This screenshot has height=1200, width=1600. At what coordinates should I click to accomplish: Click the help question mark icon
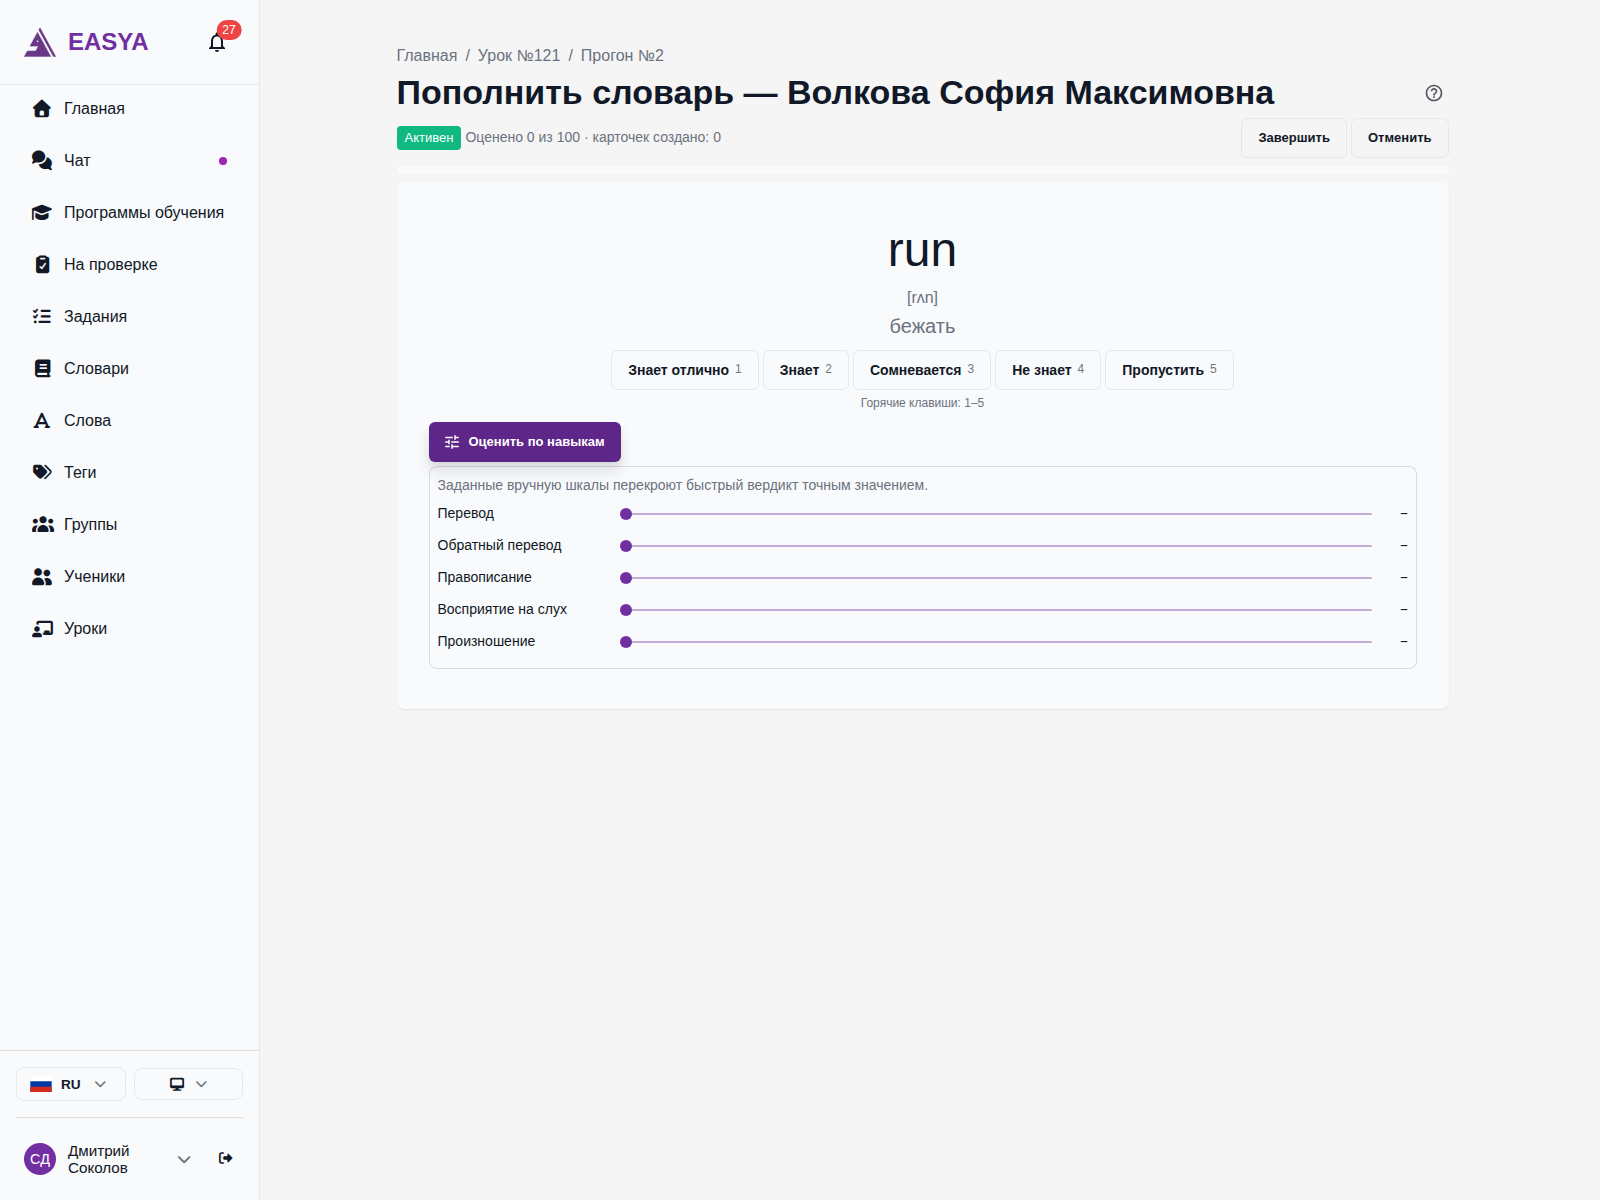[x=1434, y=93]
